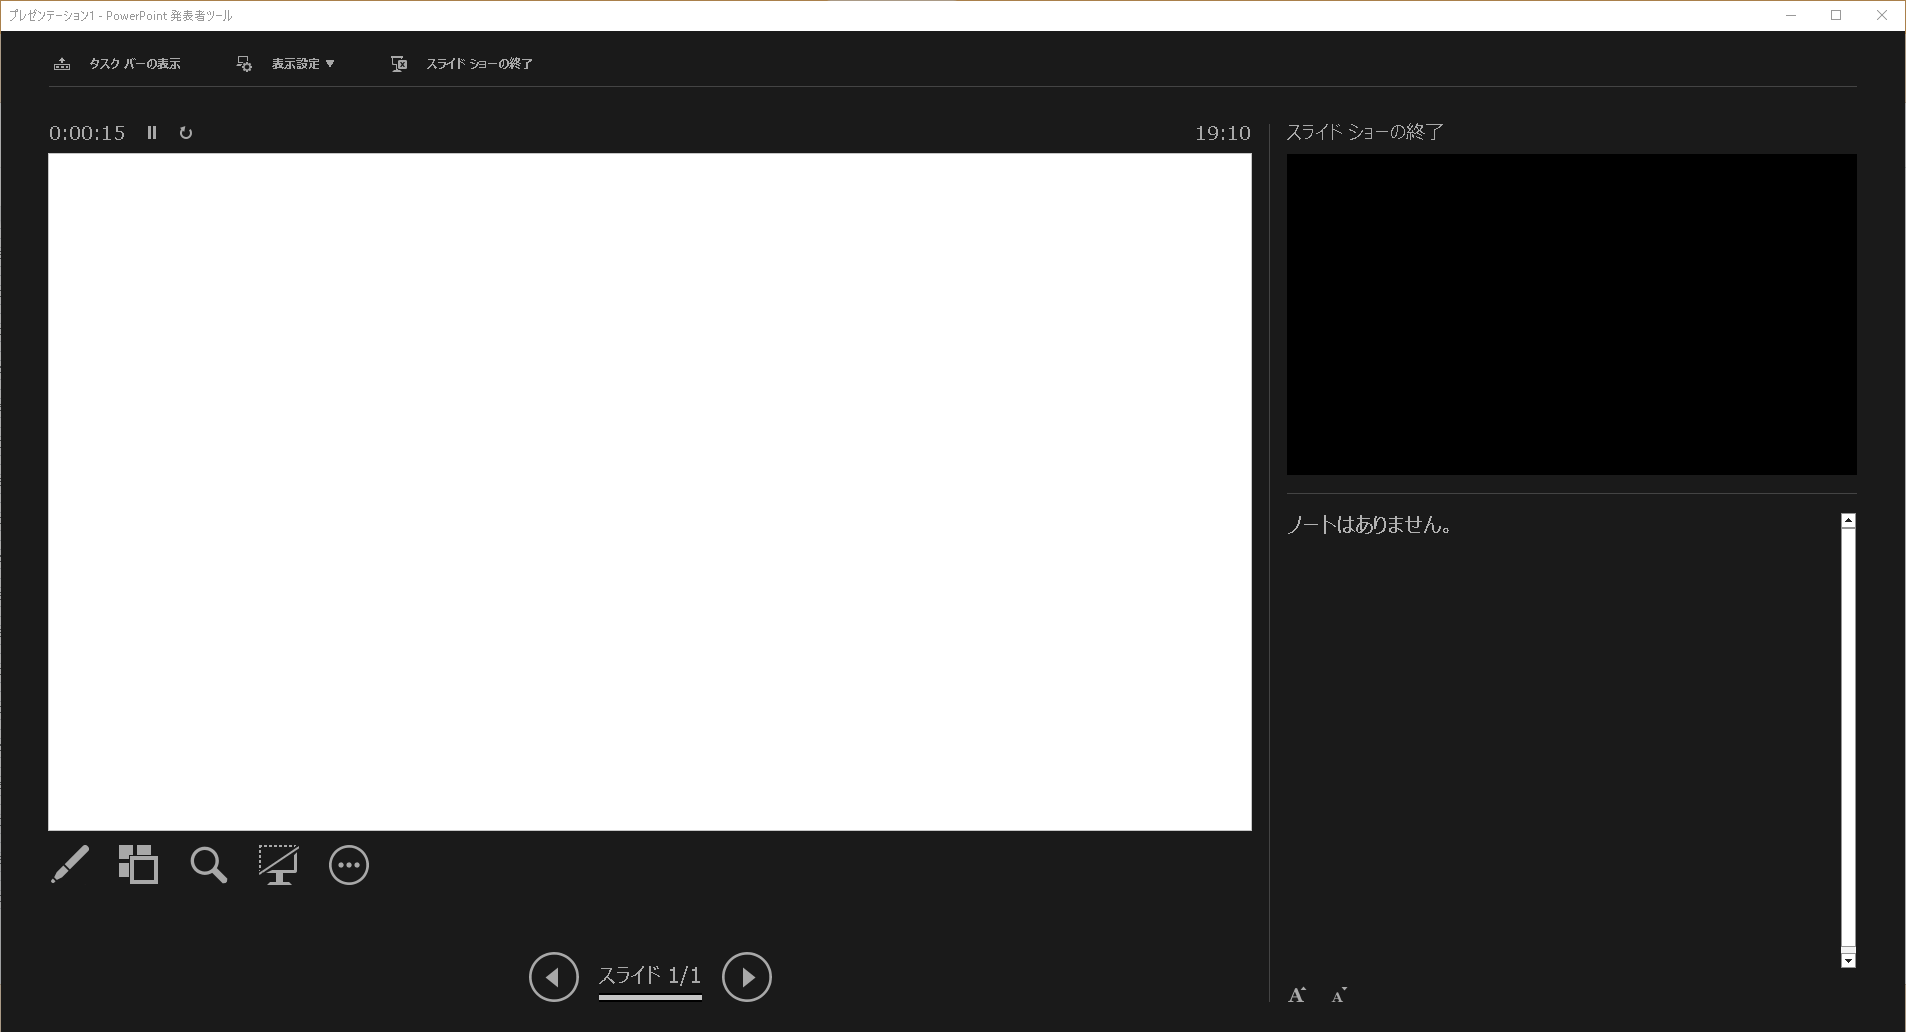1906x1032 pixels.
Task: Click the 0:00:15 elapsed timer text
Action: (87, 133)
